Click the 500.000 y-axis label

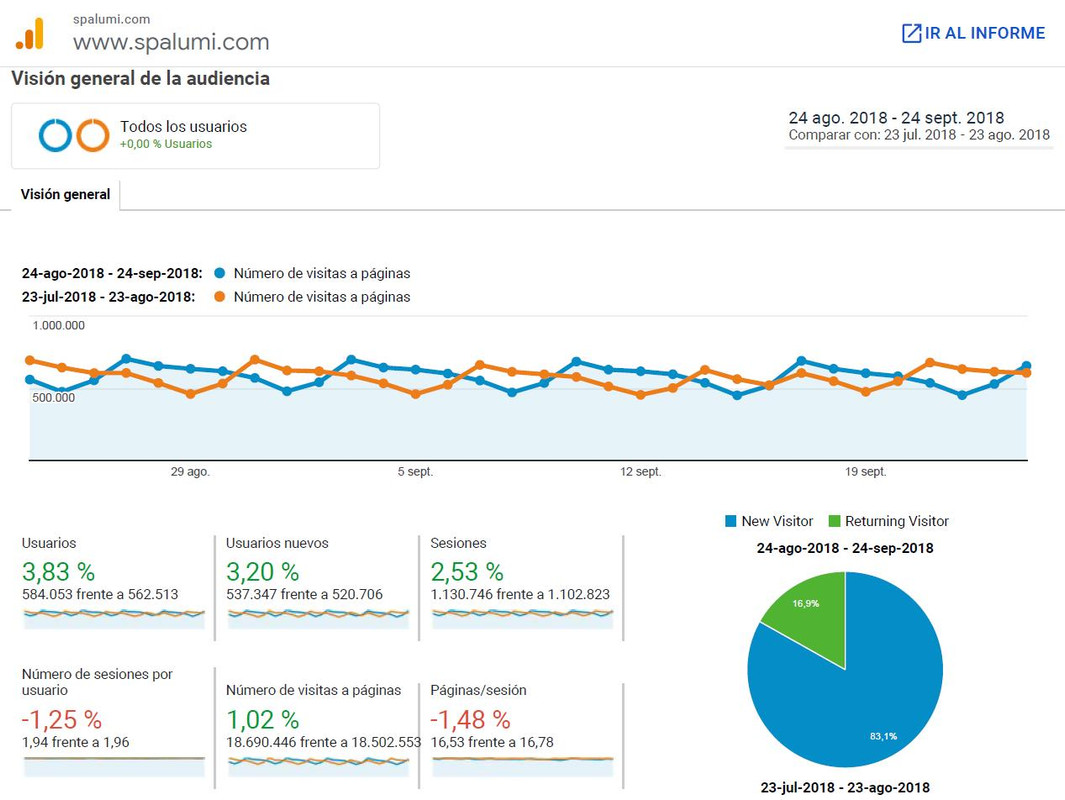coord(54,397)
